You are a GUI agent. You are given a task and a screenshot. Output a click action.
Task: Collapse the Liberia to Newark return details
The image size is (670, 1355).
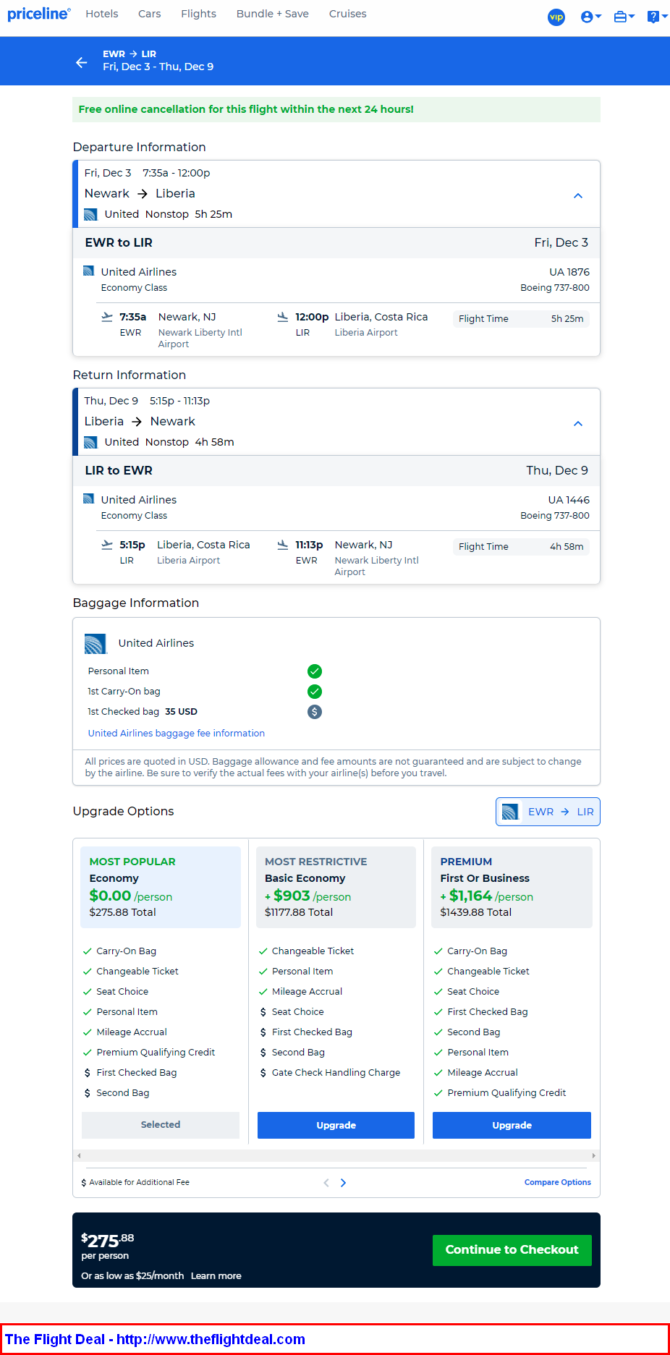(x=577, y=424)
